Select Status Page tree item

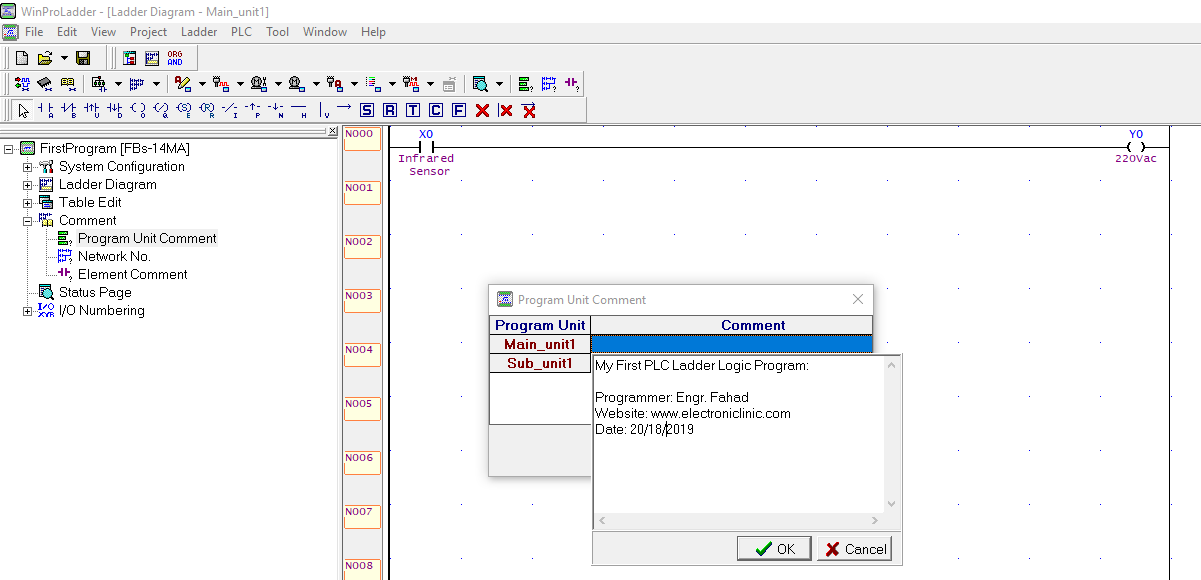[95, 292]
